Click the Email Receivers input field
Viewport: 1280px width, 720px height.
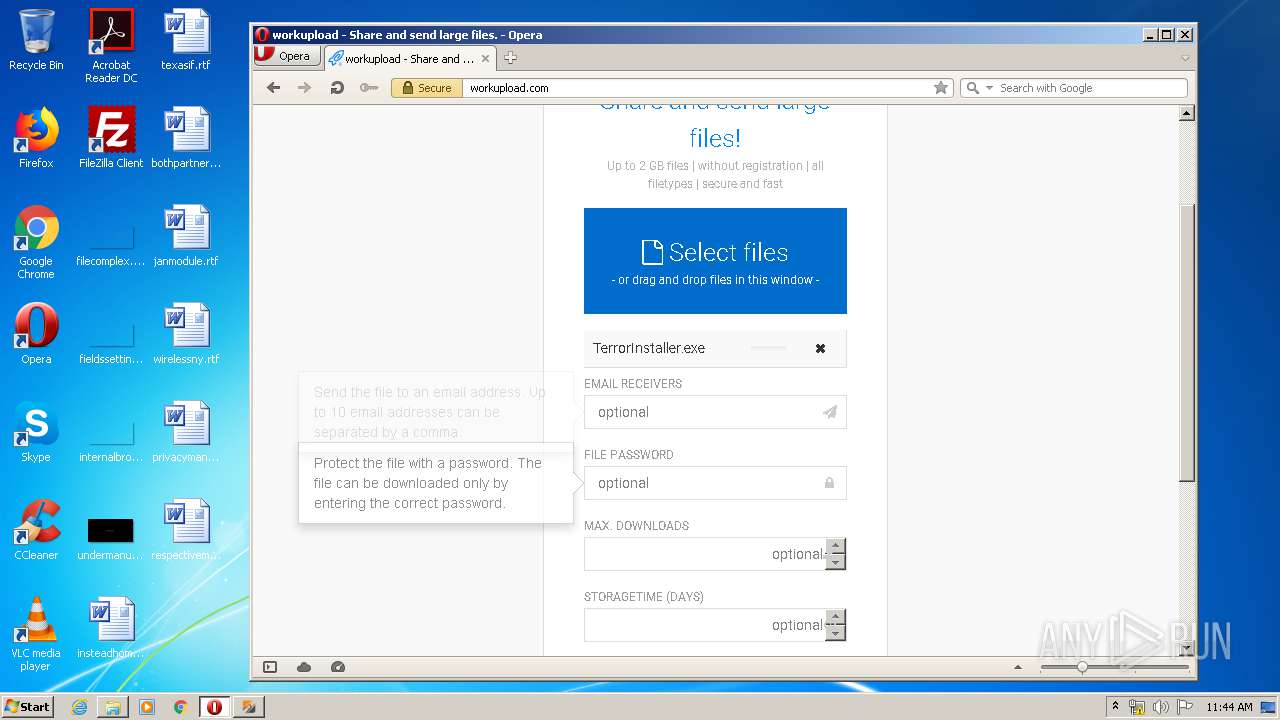[x=715, y=412]
